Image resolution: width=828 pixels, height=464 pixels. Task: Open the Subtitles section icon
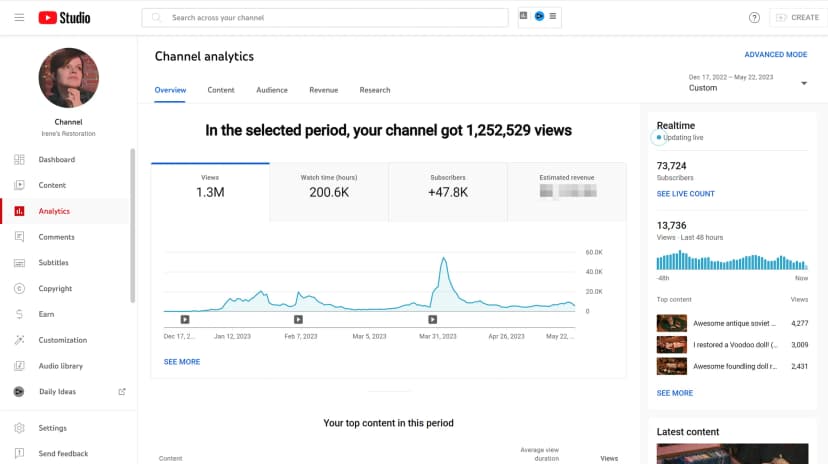19,263
